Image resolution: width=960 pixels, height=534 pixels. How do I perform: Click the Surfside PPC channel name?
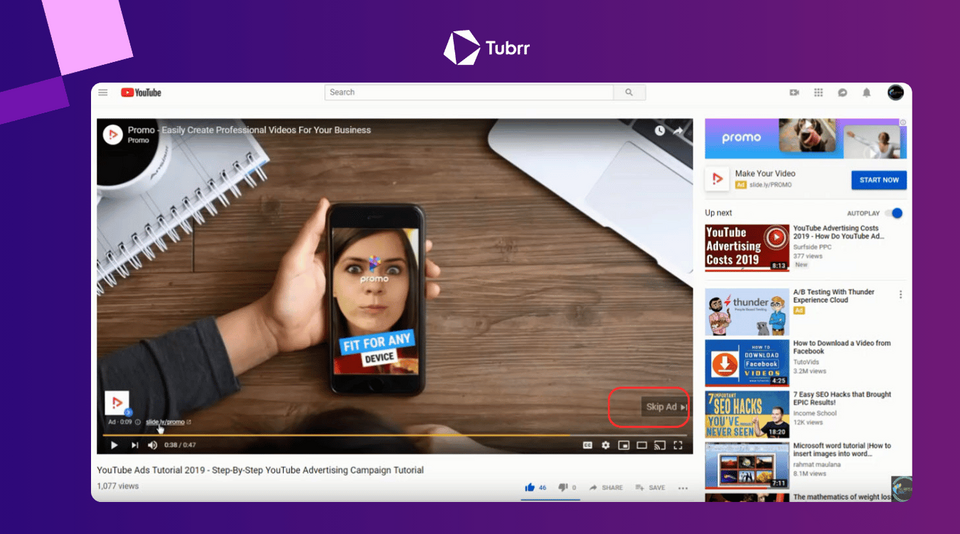[x=812, y=247]
